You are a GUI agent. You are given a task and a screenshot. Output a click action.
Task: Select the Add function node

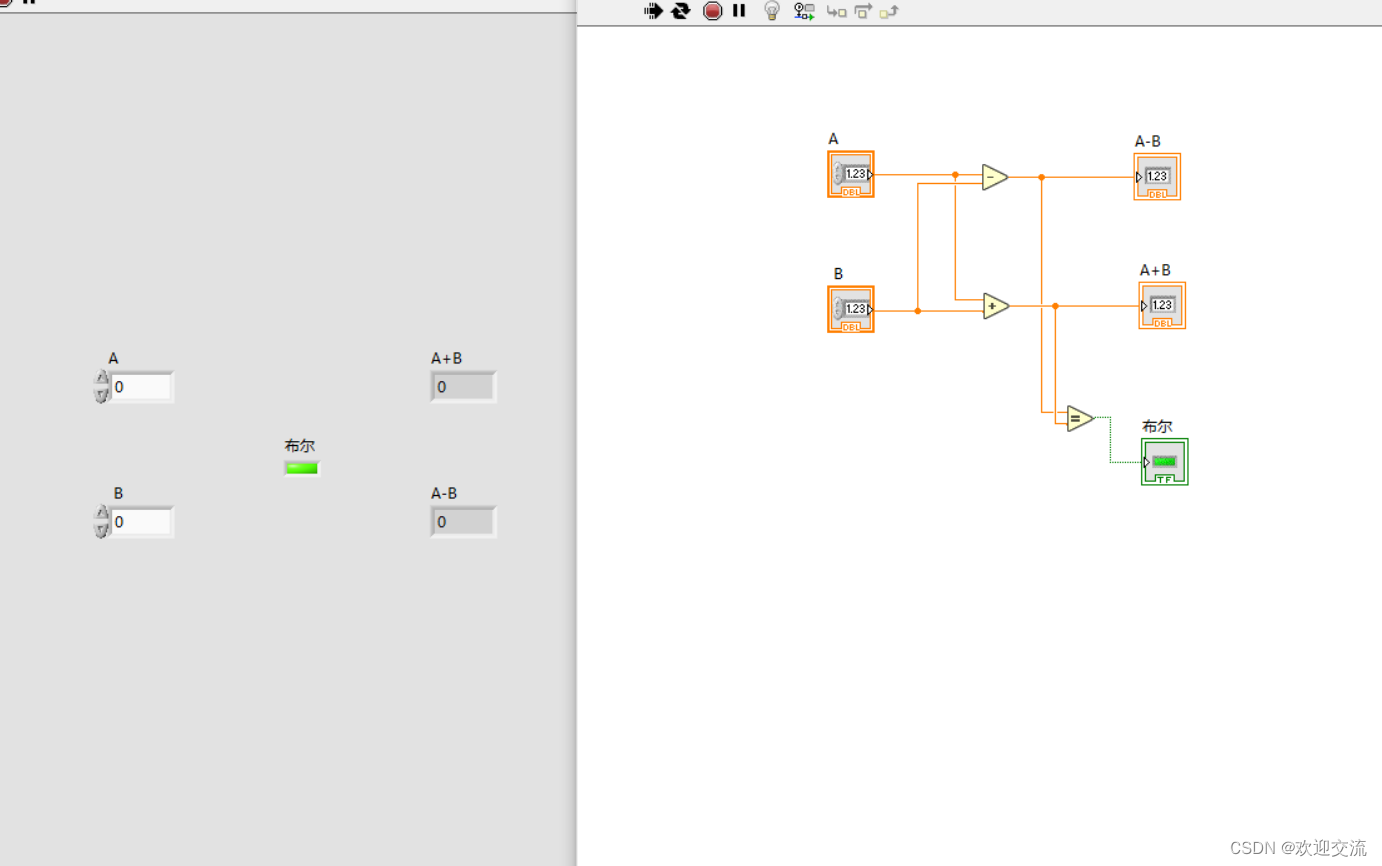coord(996,306)
